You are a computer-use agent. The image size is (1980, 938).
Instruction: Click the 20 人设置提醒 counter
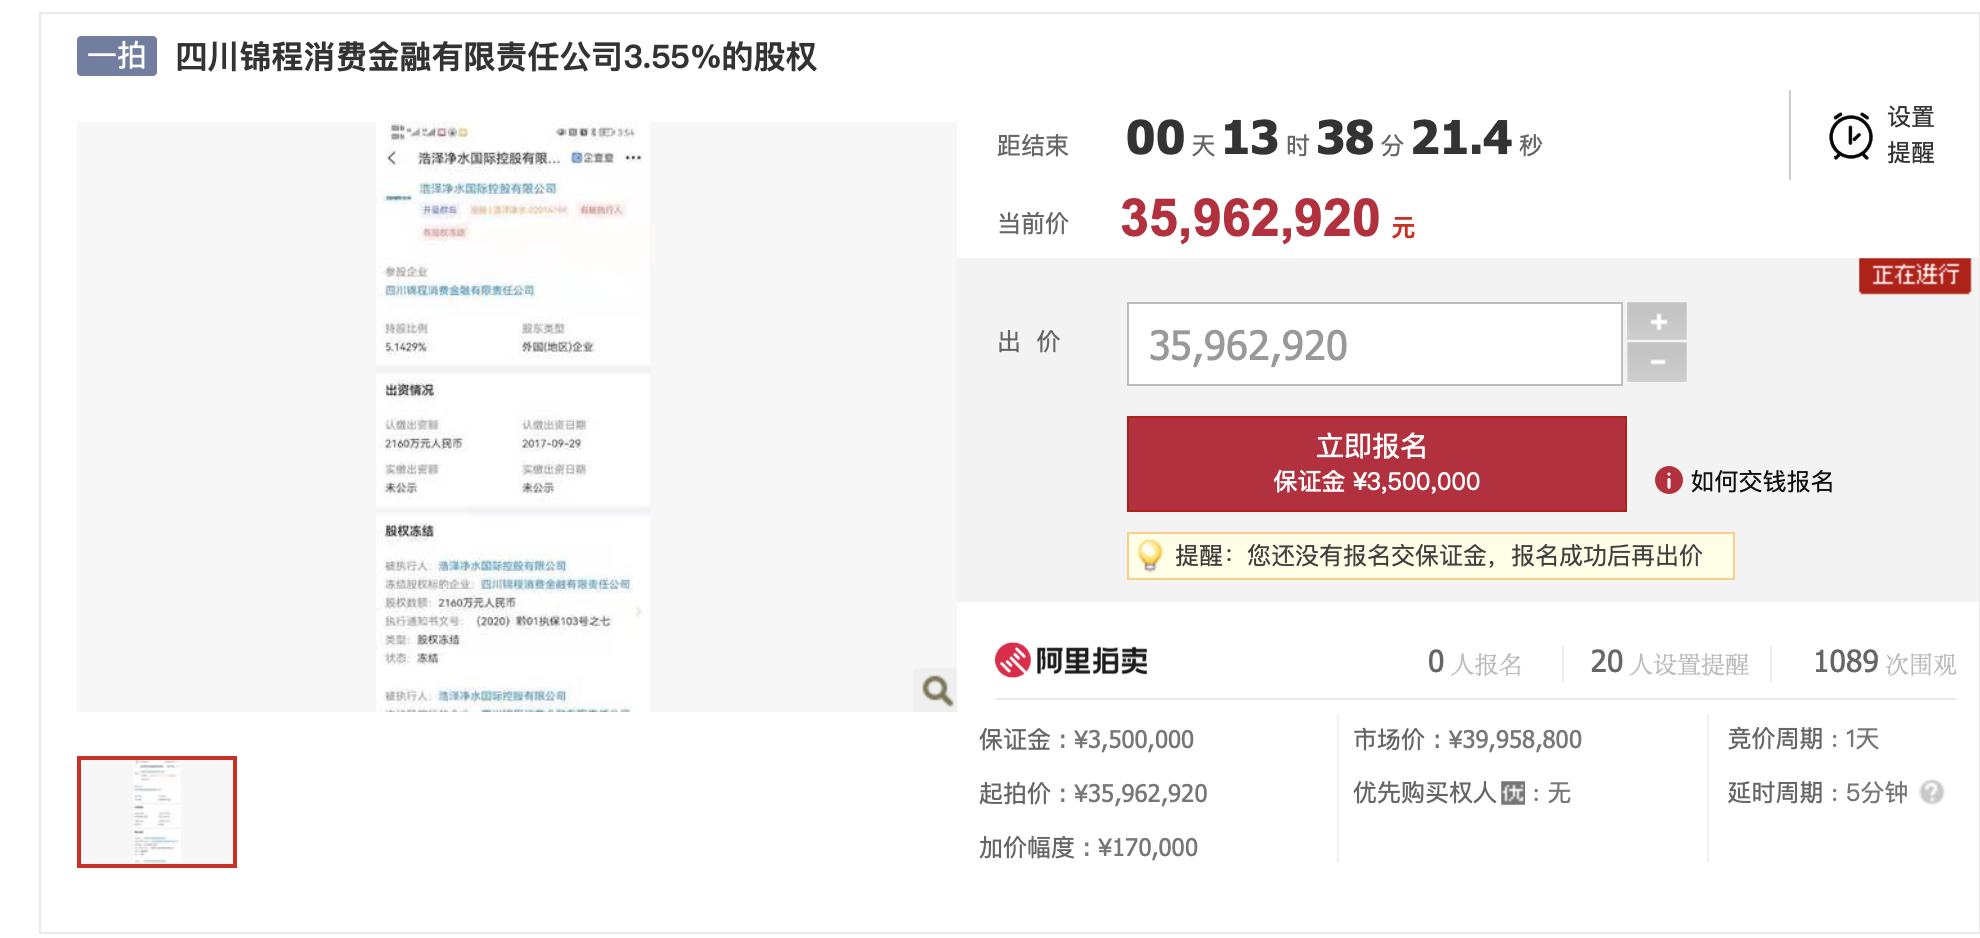pyautogui.click(x=1668, y=663)
